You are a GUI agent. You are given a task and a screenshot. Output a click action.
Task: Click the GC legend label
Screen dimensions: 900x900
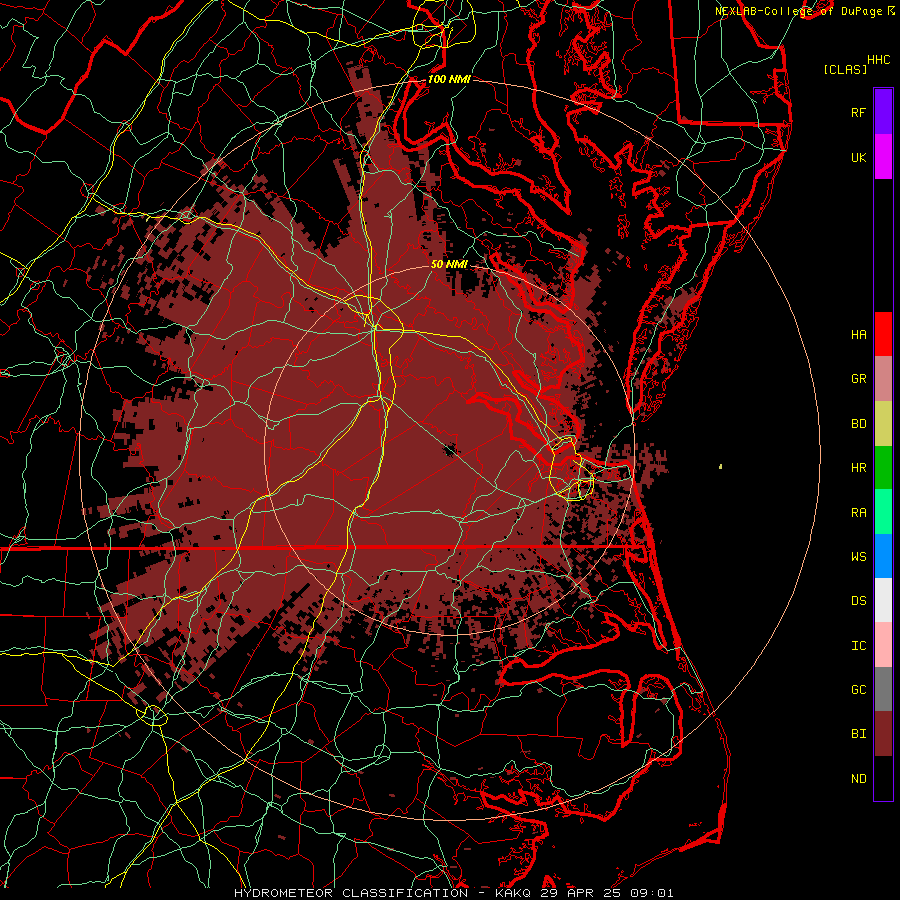click(858, 690)
